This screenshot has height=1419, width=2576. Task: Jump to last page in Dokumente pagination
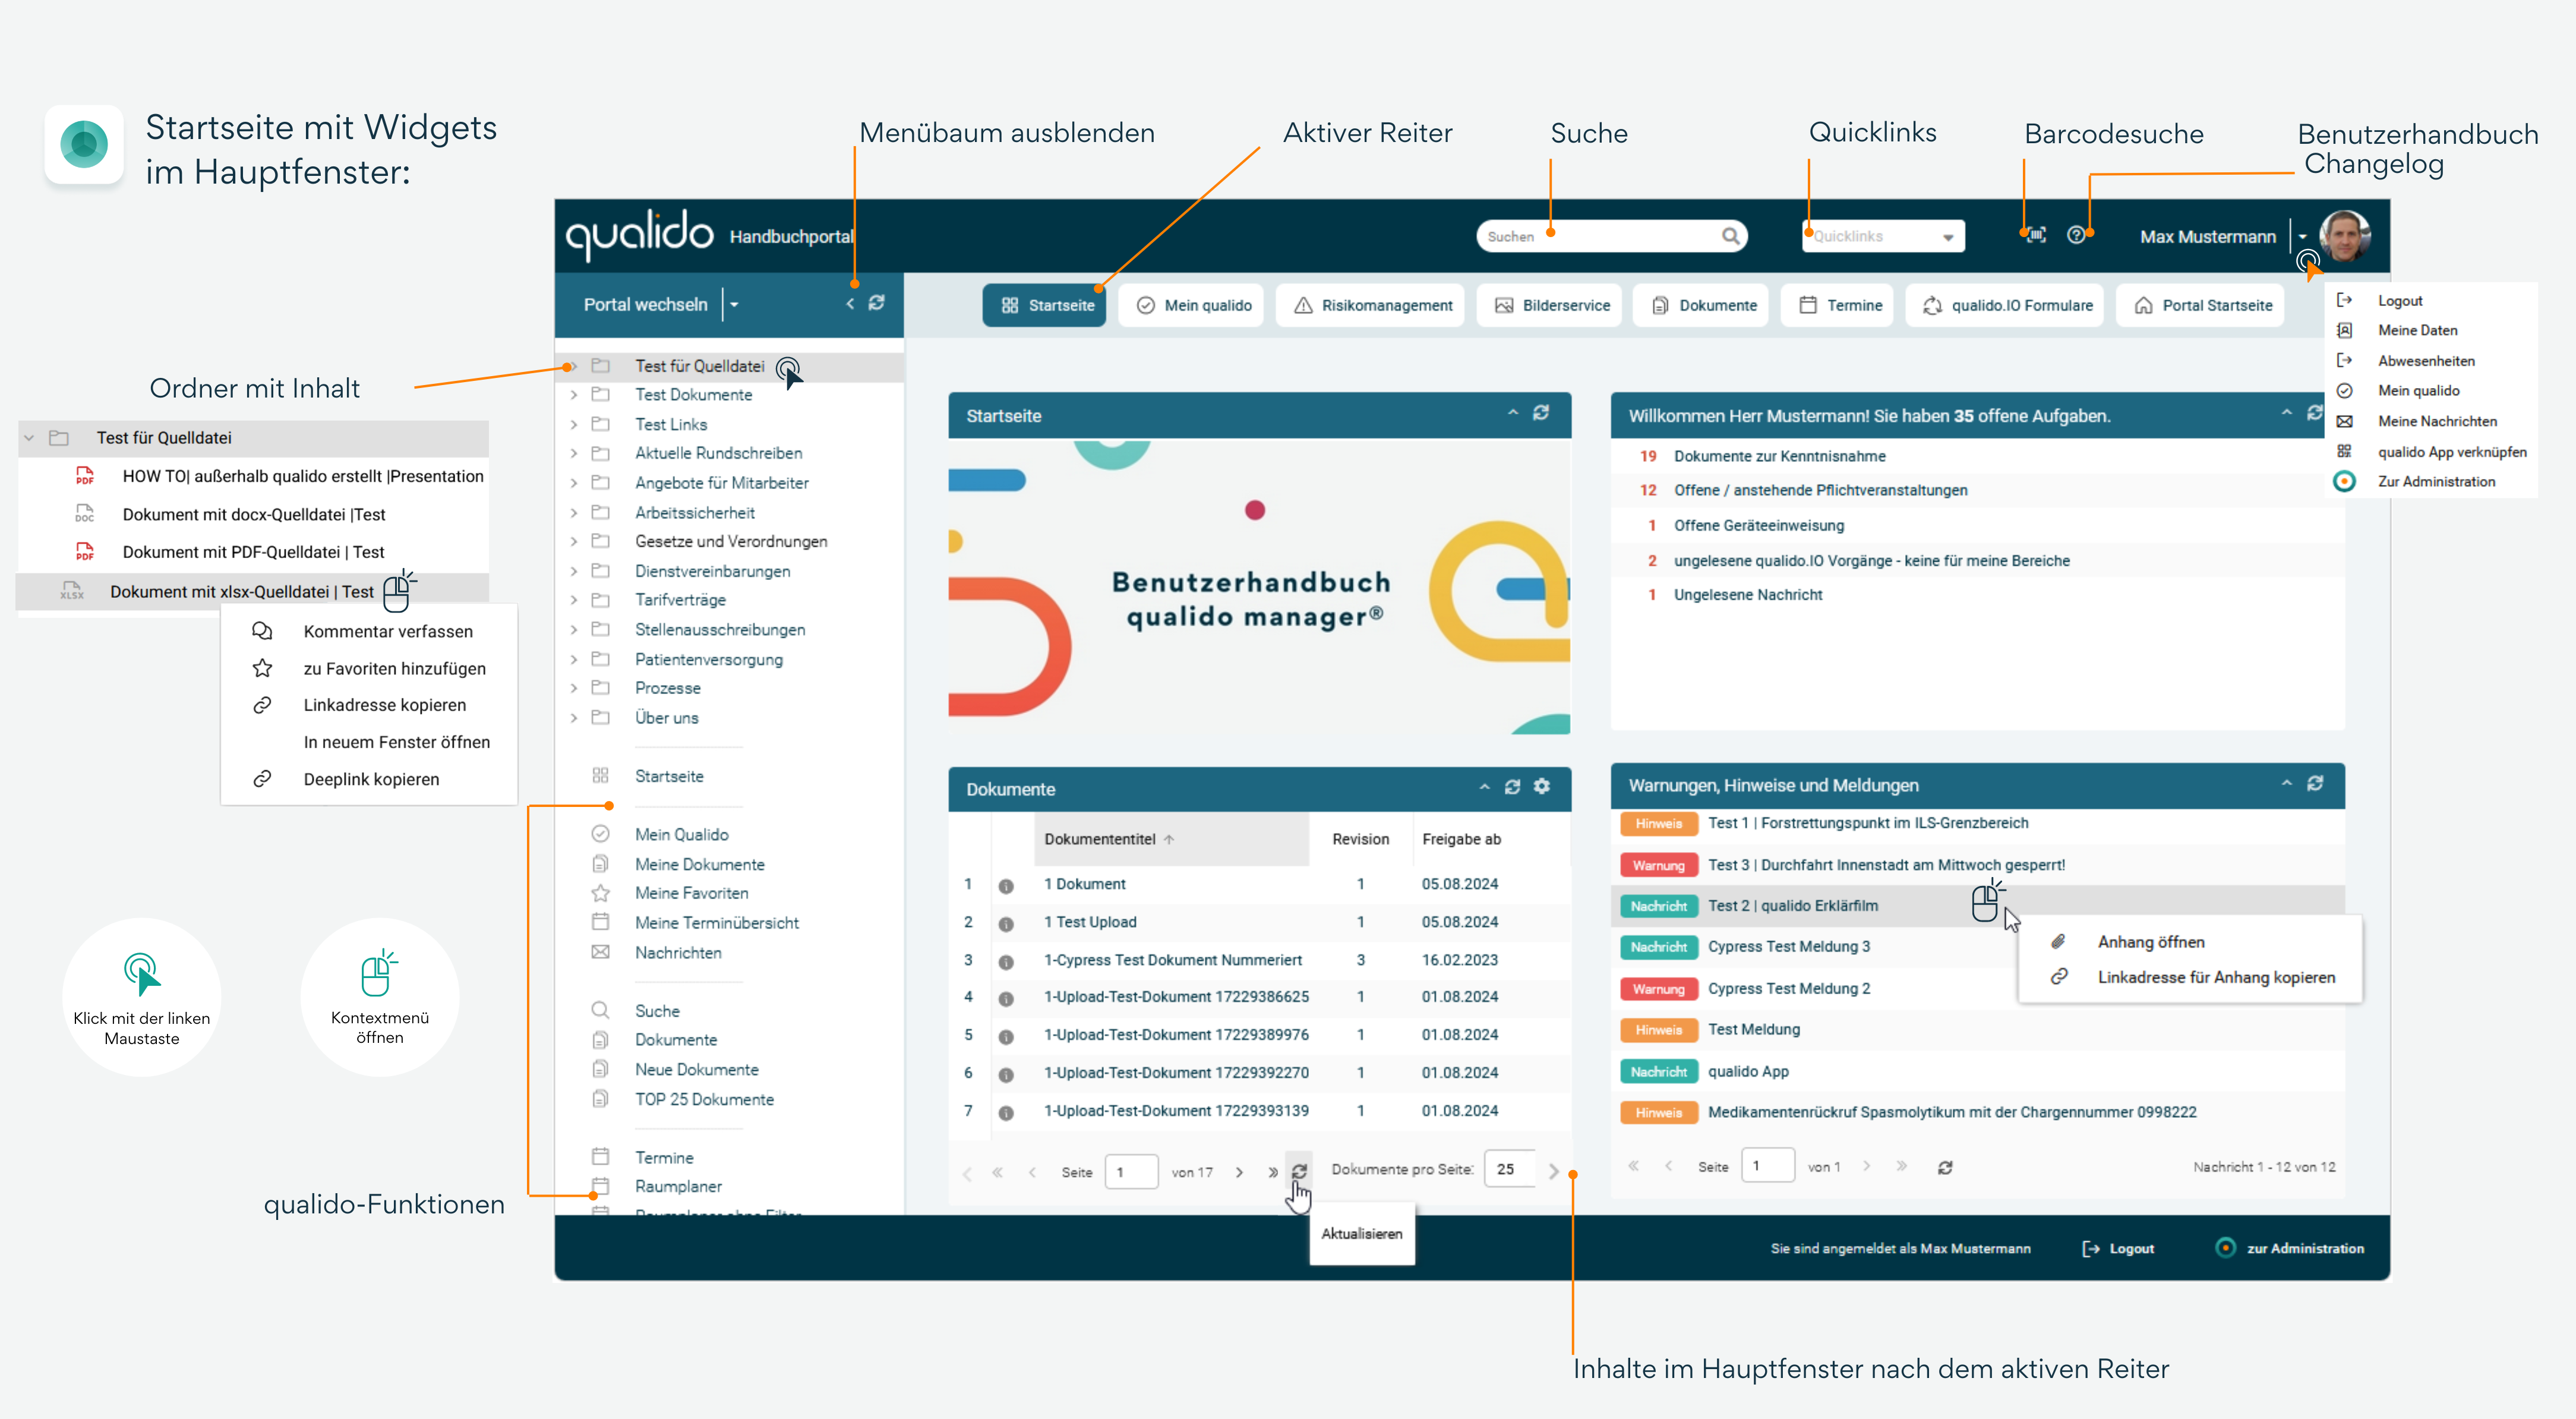point(1273,1172)
